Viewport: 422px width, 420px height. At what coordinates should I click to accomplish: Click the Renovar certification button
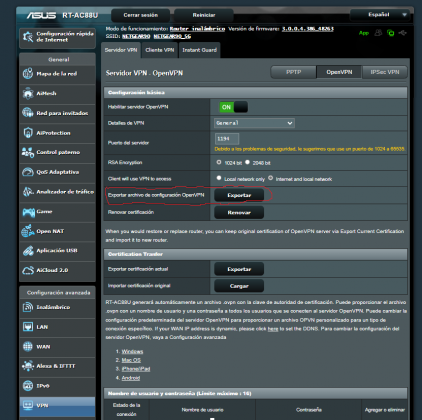coord(239,212)
